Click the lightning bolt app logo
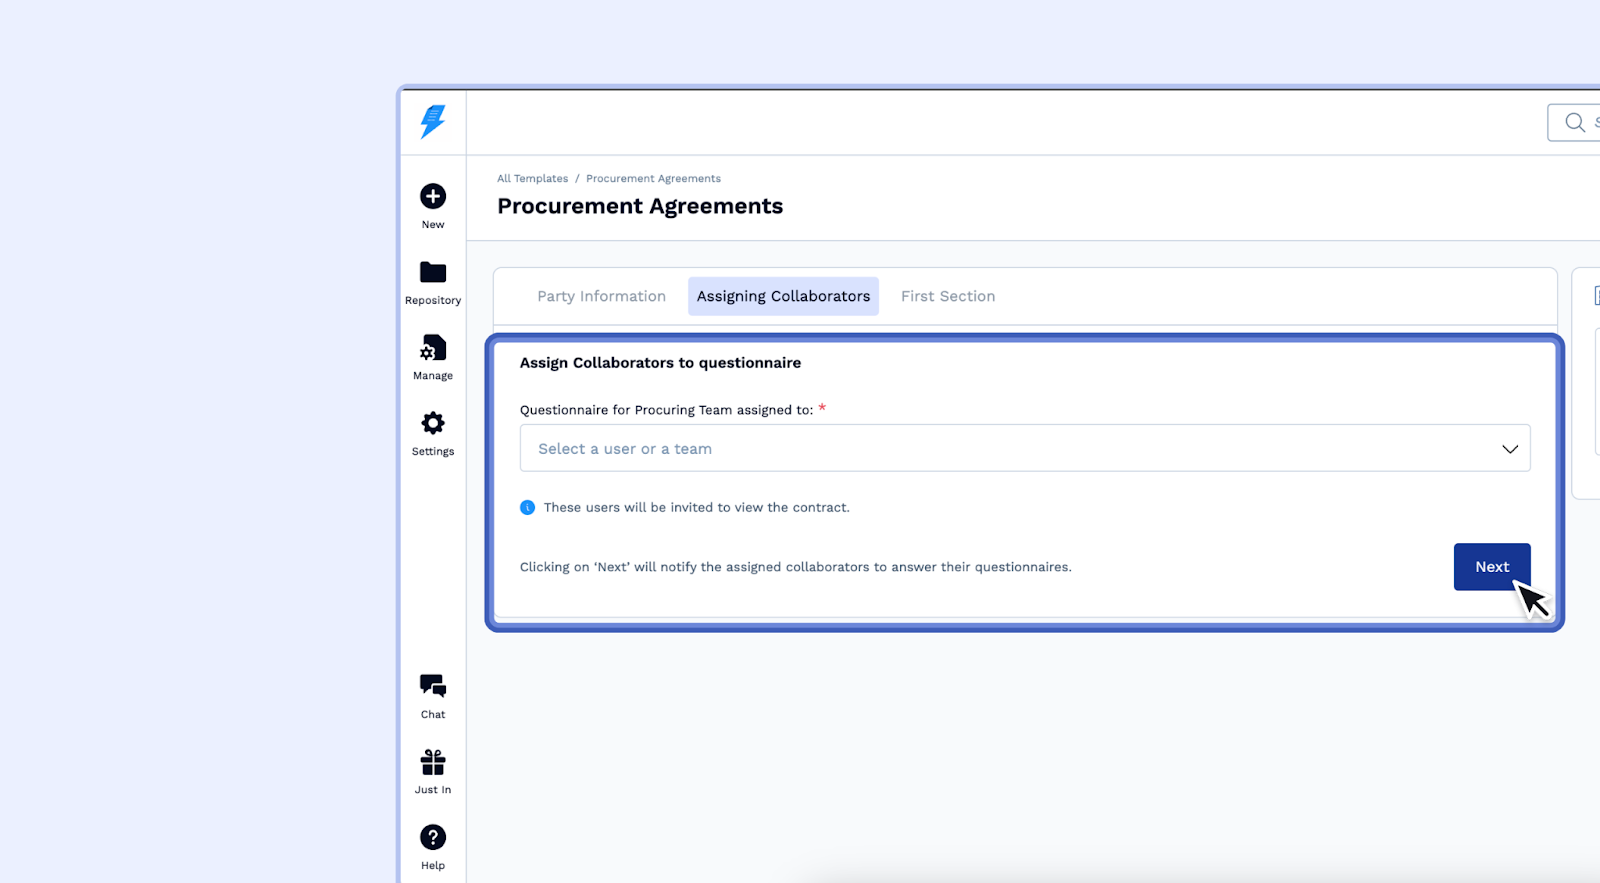 pyautogui.click(x=433, y=122)
